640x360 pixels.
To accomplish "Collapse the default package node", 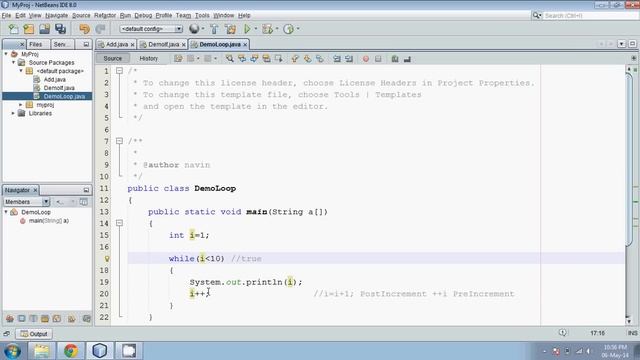I will (21, 71).
